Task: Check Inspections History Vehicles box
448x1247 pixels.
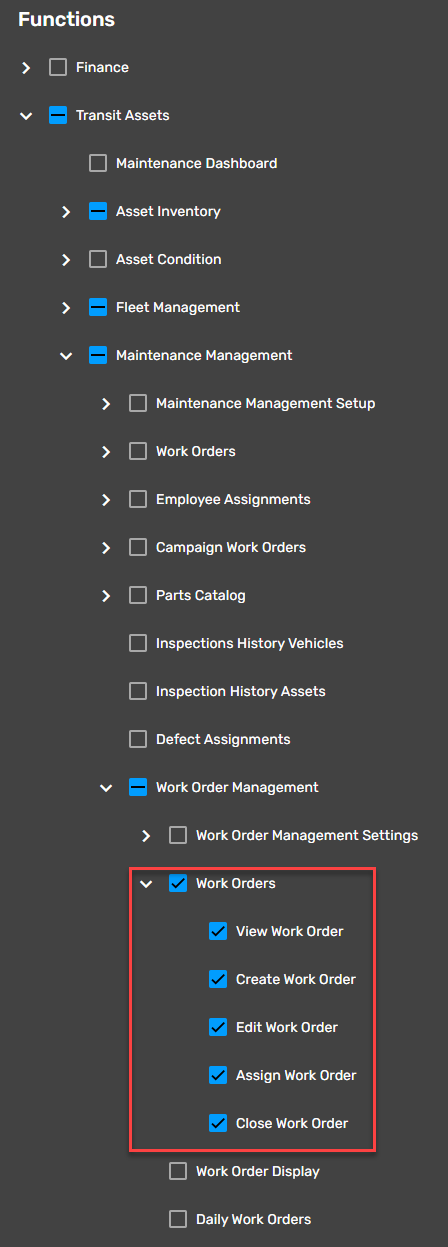Action: coord(138,643)
